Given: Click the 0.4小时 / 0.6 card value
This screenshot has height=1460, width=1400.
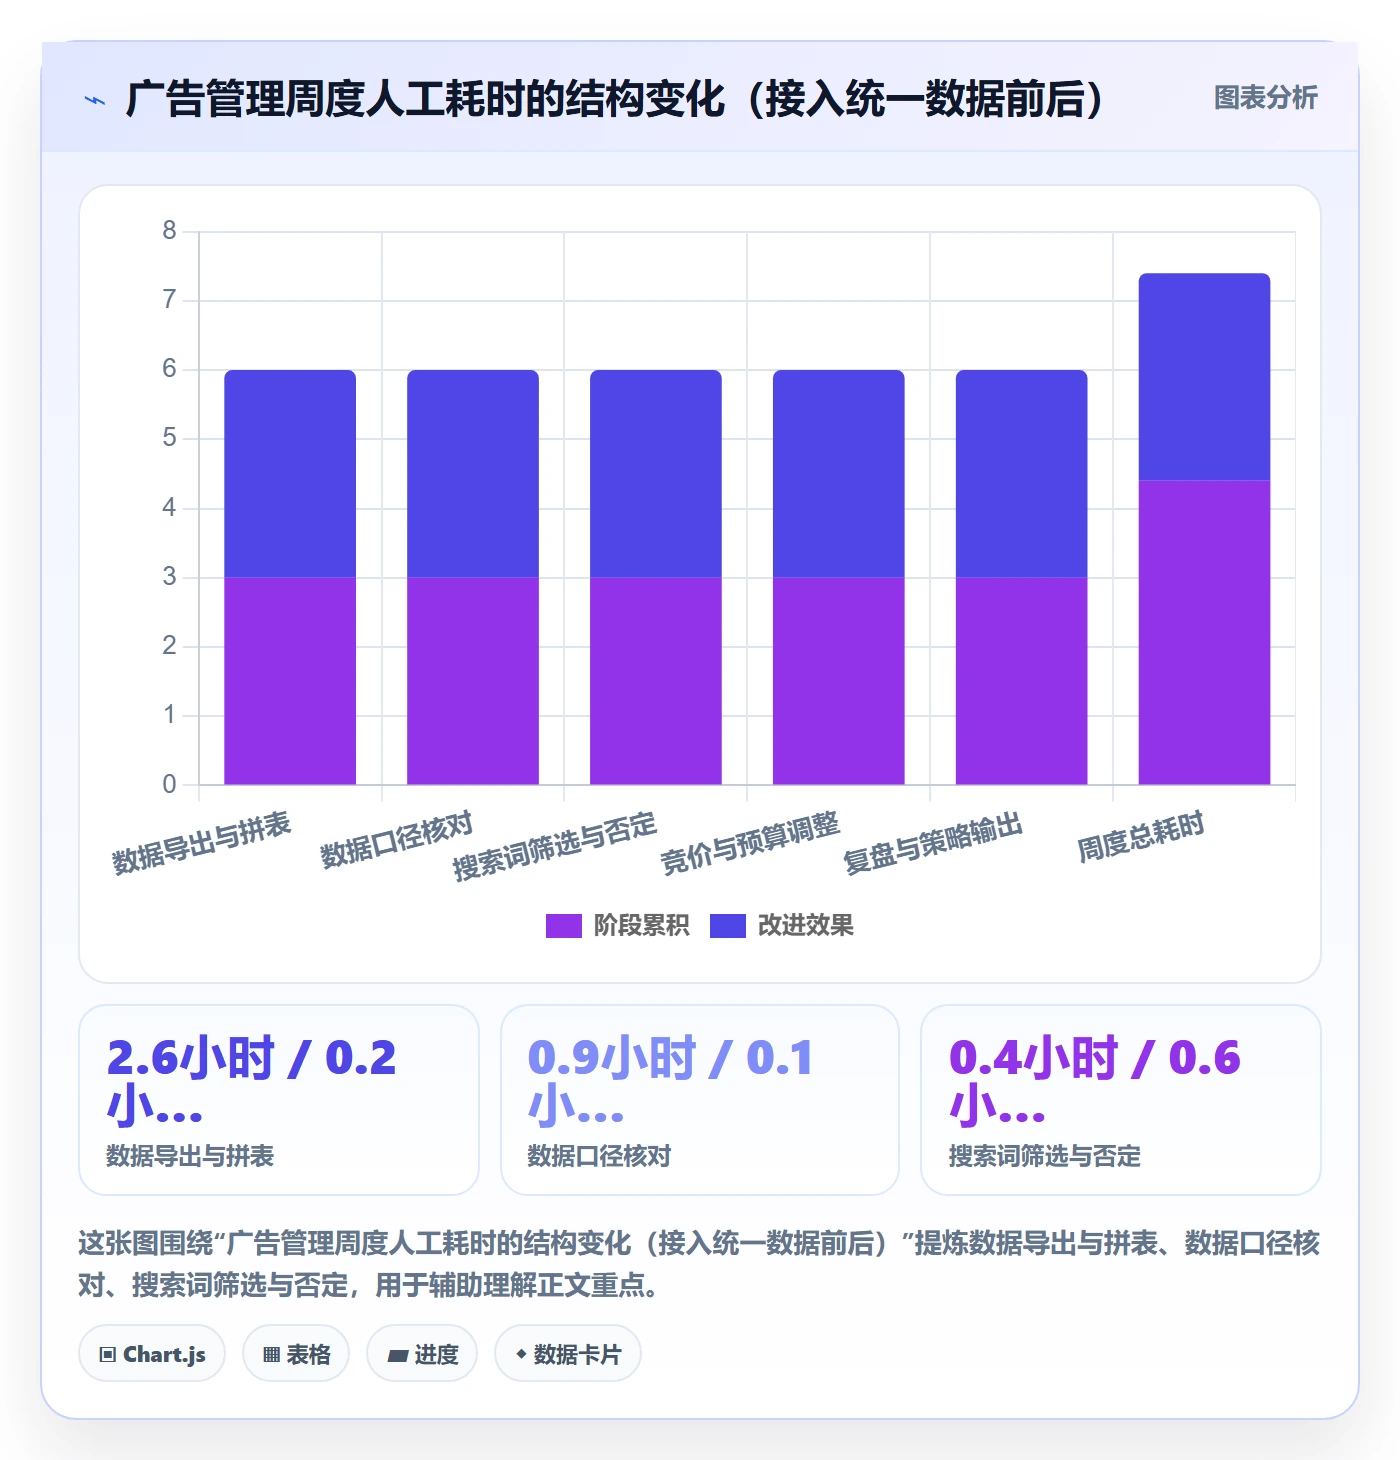Looking at the screenshot, I should click(x=1094, y=1082).
